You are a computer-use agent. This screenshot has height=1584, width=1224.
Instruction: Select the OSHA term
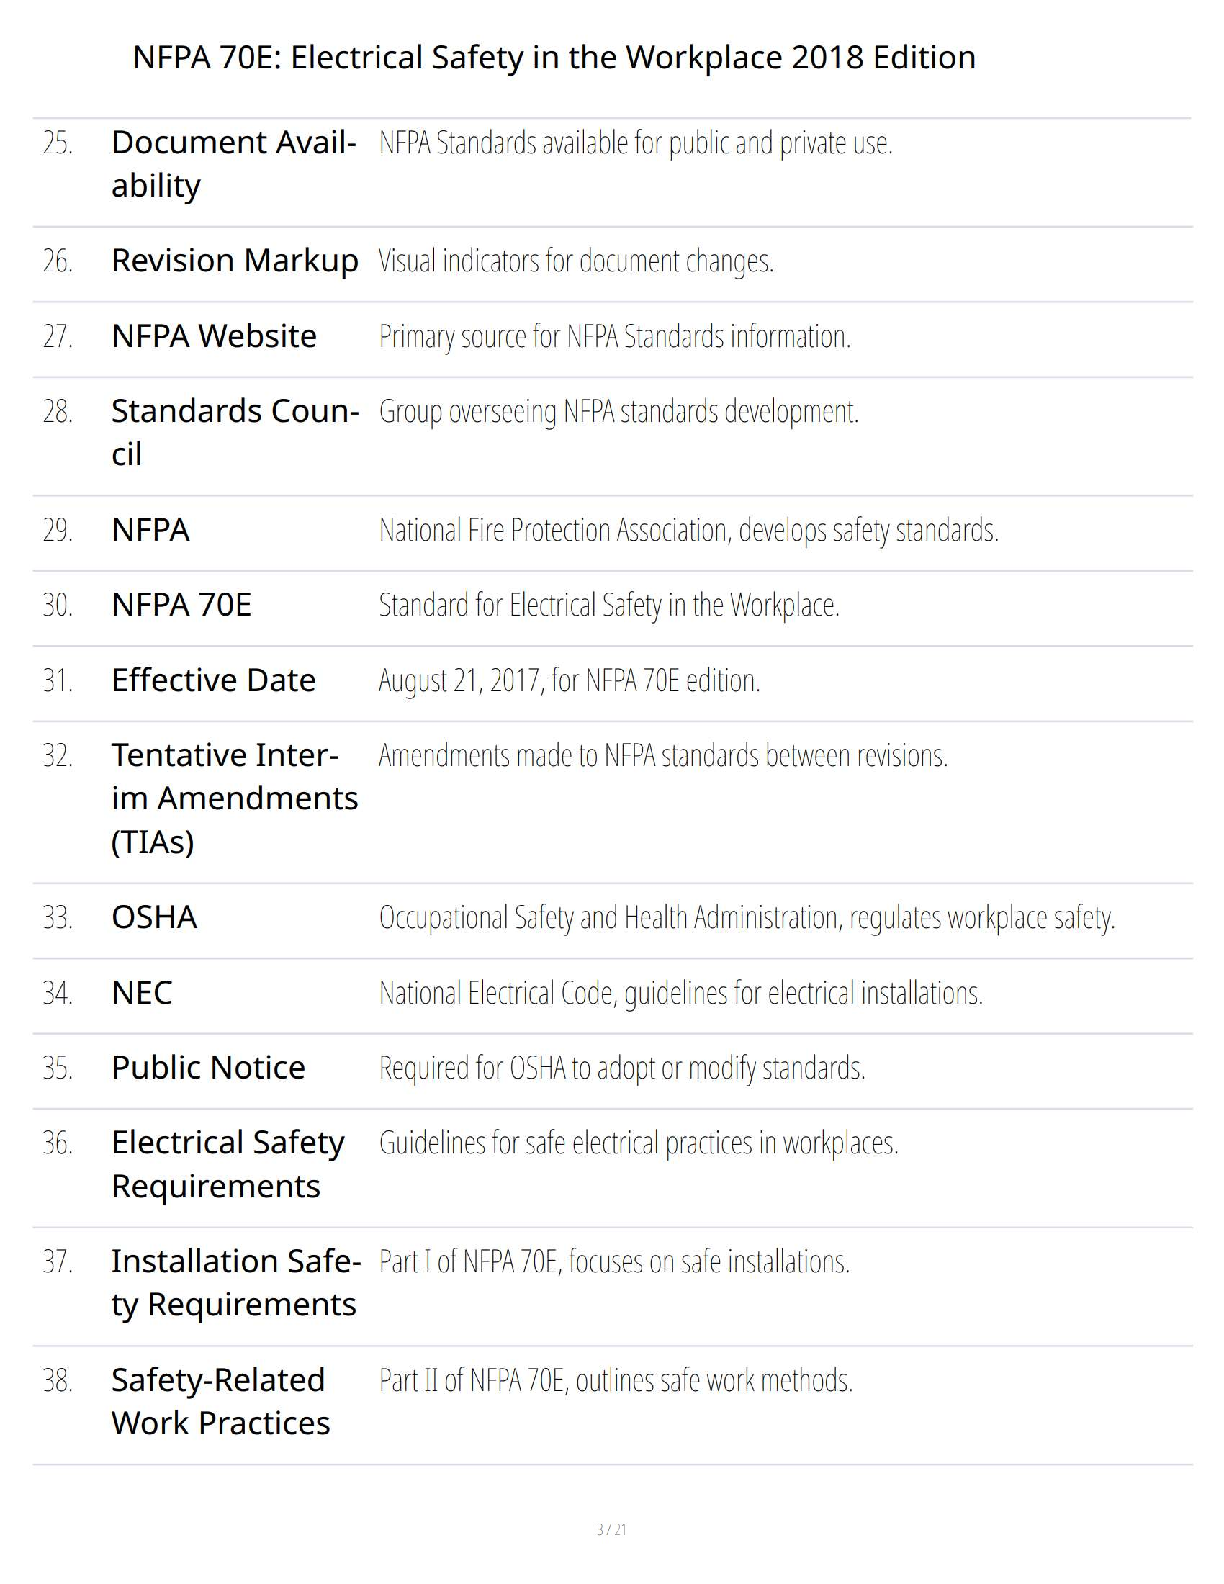(154, 917)
